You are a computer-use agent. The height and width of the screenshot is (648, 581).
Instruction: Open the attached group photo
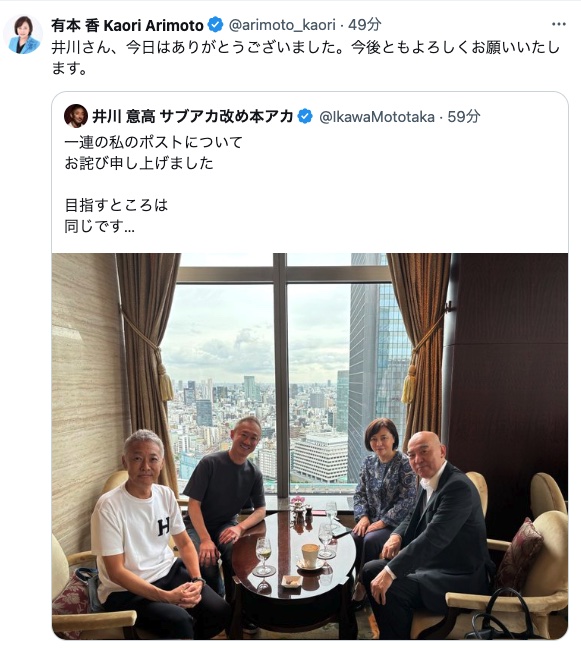(x=310, y=446)
